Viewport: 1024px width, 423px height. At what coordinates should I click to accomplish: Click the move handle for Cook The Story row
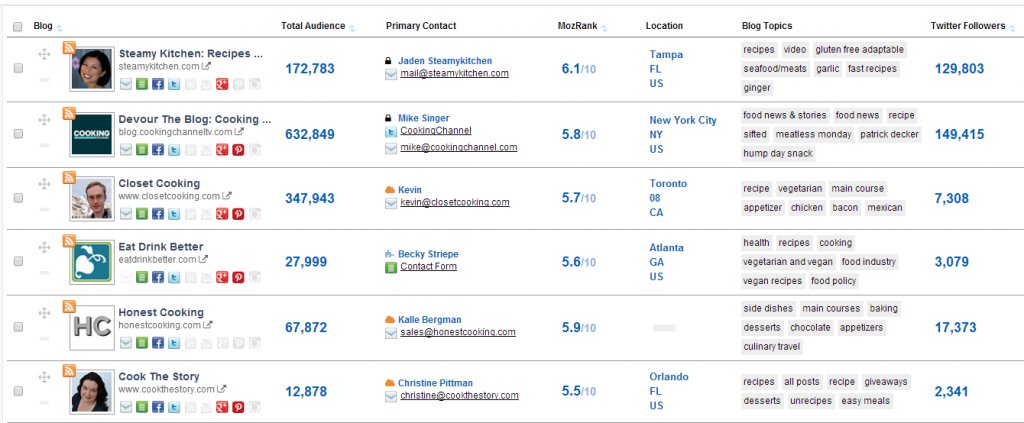click(44, 377)
